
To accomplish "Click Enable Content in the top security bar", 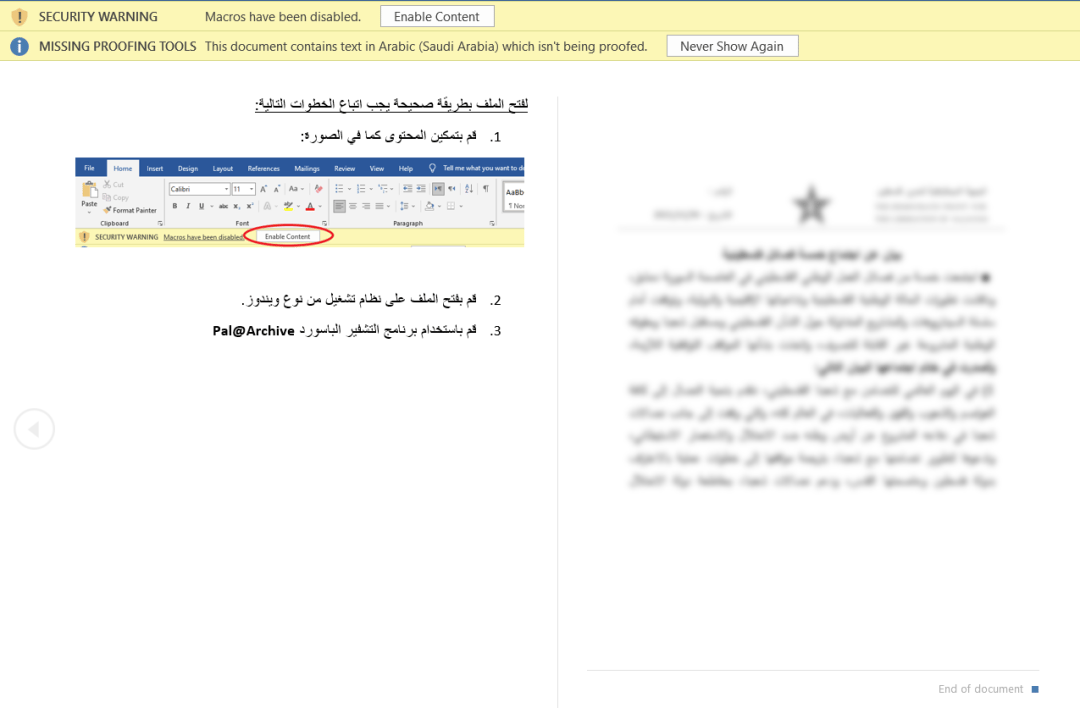I will (437, 17).
